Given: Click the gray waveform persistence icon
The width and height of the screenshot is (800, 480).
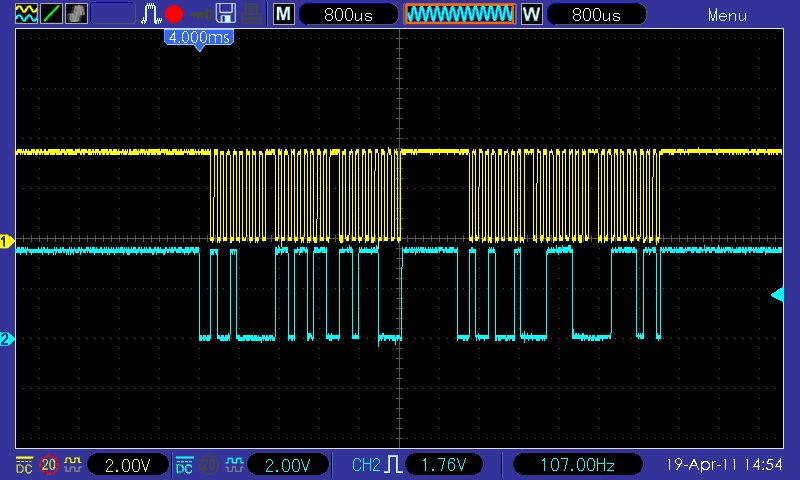Looking at the screenshot, I should (x=76, y=14).
